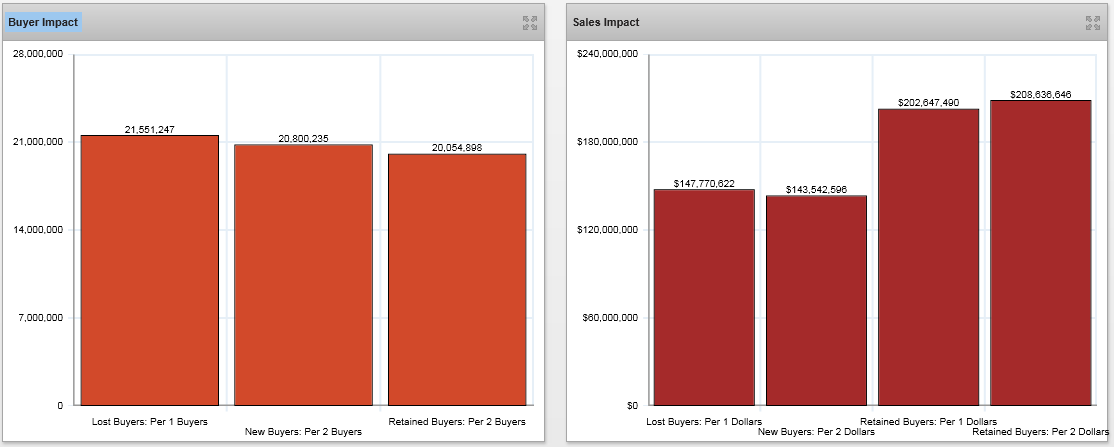The height and width of the screenshot is (447, 1114).
Task: Select the 20,054,898 data label
Action: [x=457, y=148]
